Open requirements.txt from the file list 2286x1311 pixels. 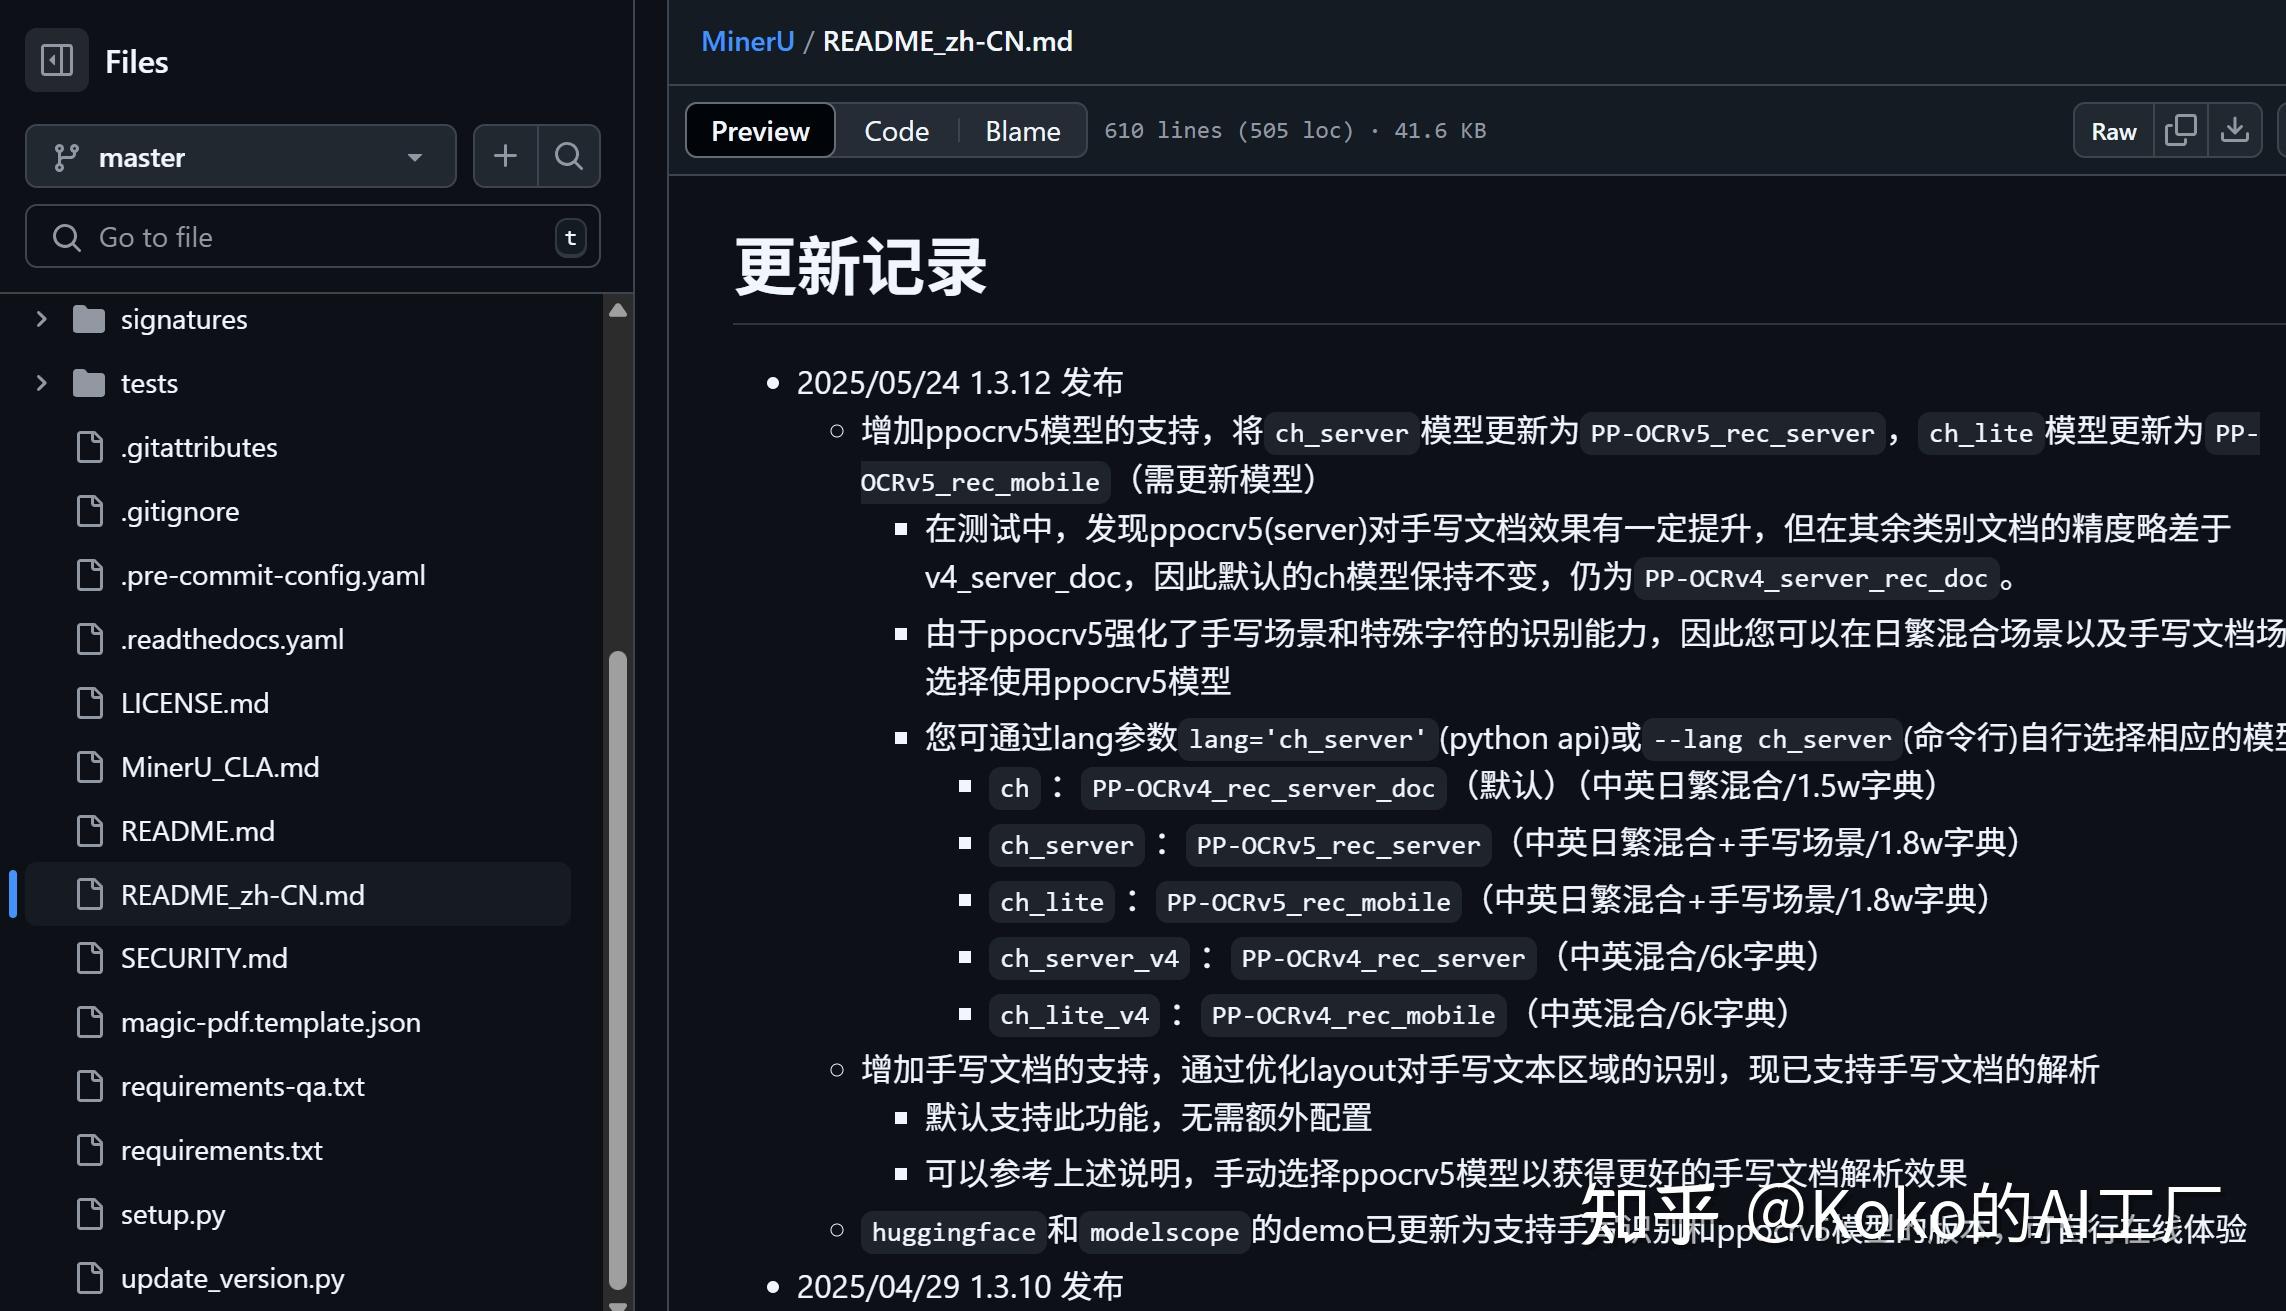(x=221, y=1150)
